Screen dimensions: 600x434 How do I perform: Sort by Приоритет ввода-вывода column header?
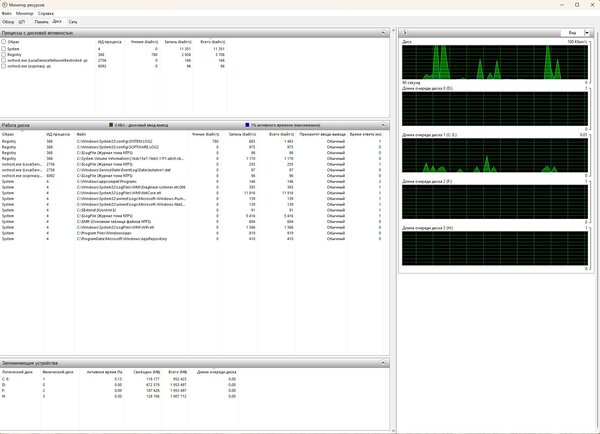[322, 134]
